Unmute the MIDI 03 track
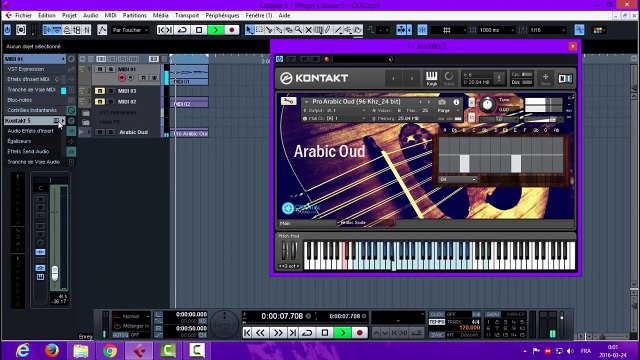The image size is (640, 360). pos(100,91)
